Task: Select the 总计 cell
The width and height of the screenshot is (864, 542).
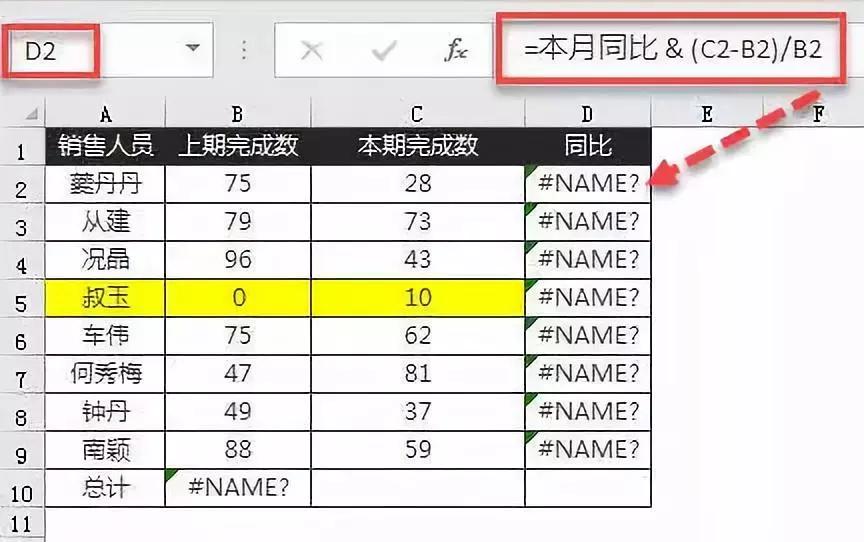Action: (x=105, y=488)
